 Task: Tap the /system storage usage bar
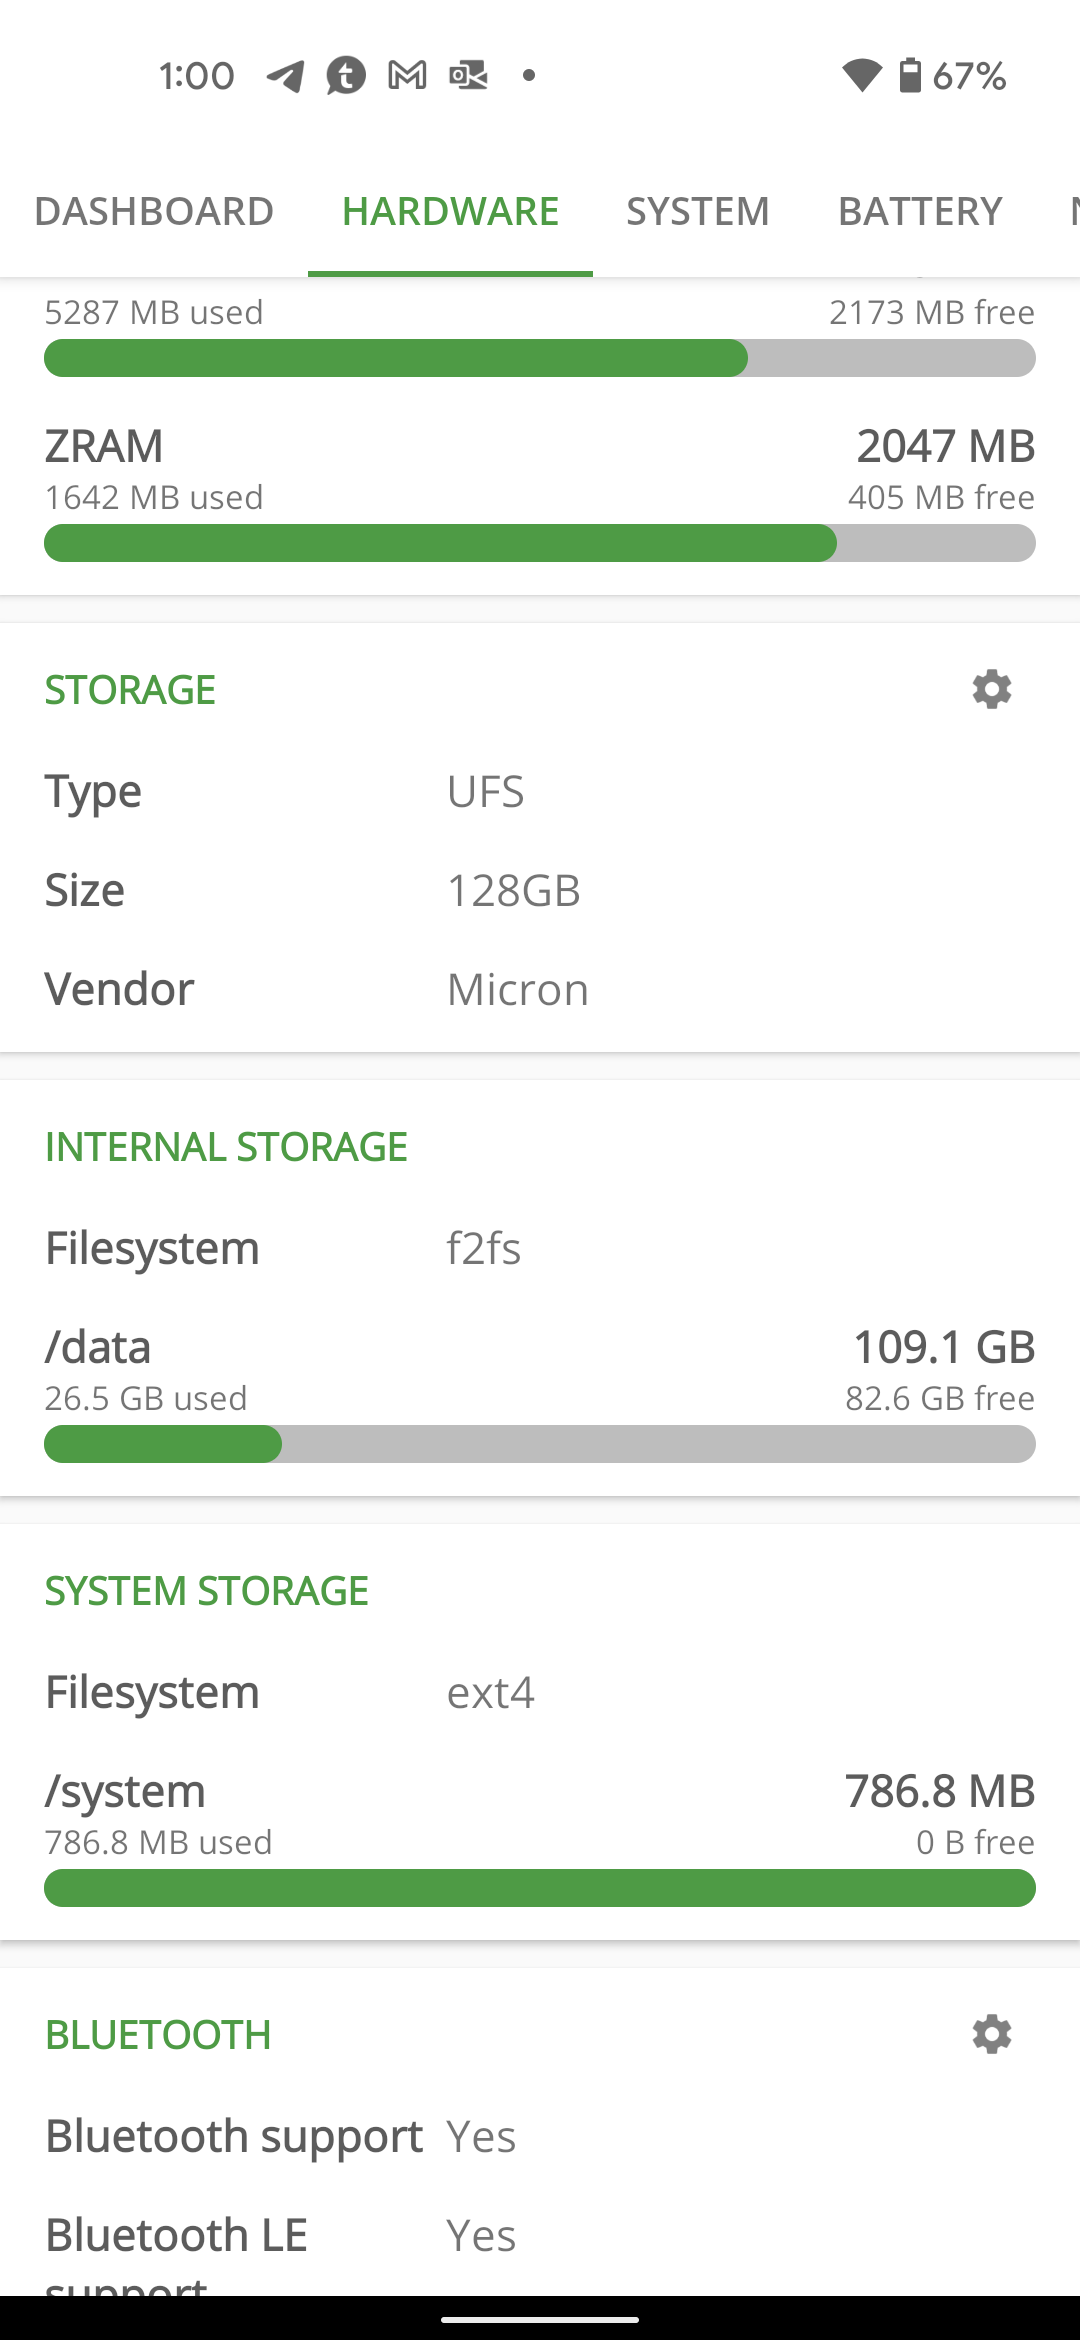click(540, 1888)
